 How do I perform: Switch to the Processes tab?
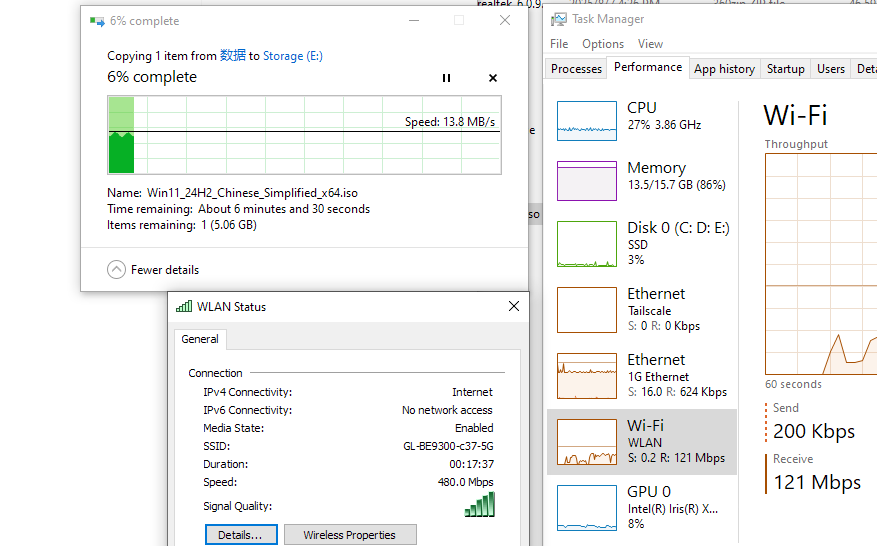577,69
